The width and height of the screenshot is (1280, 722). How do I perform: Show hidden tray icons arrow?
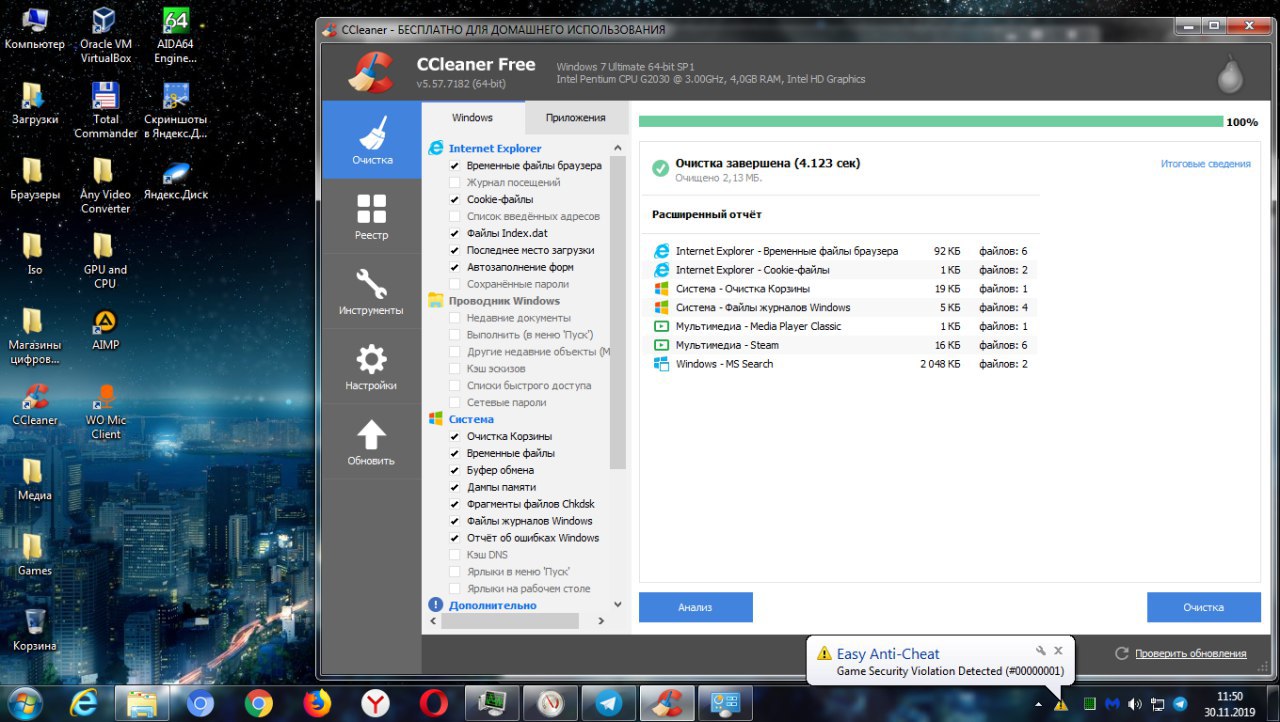coord(1037,704)
